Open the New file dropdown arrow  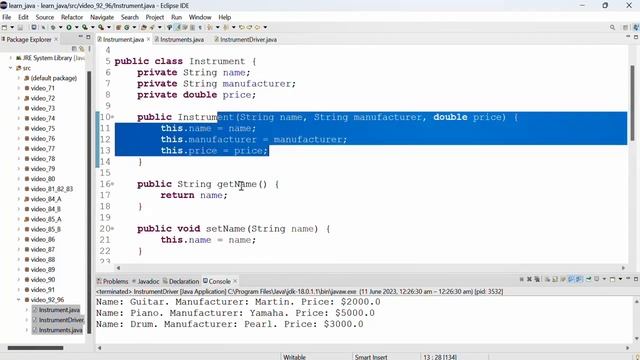[x=12, y=27]
